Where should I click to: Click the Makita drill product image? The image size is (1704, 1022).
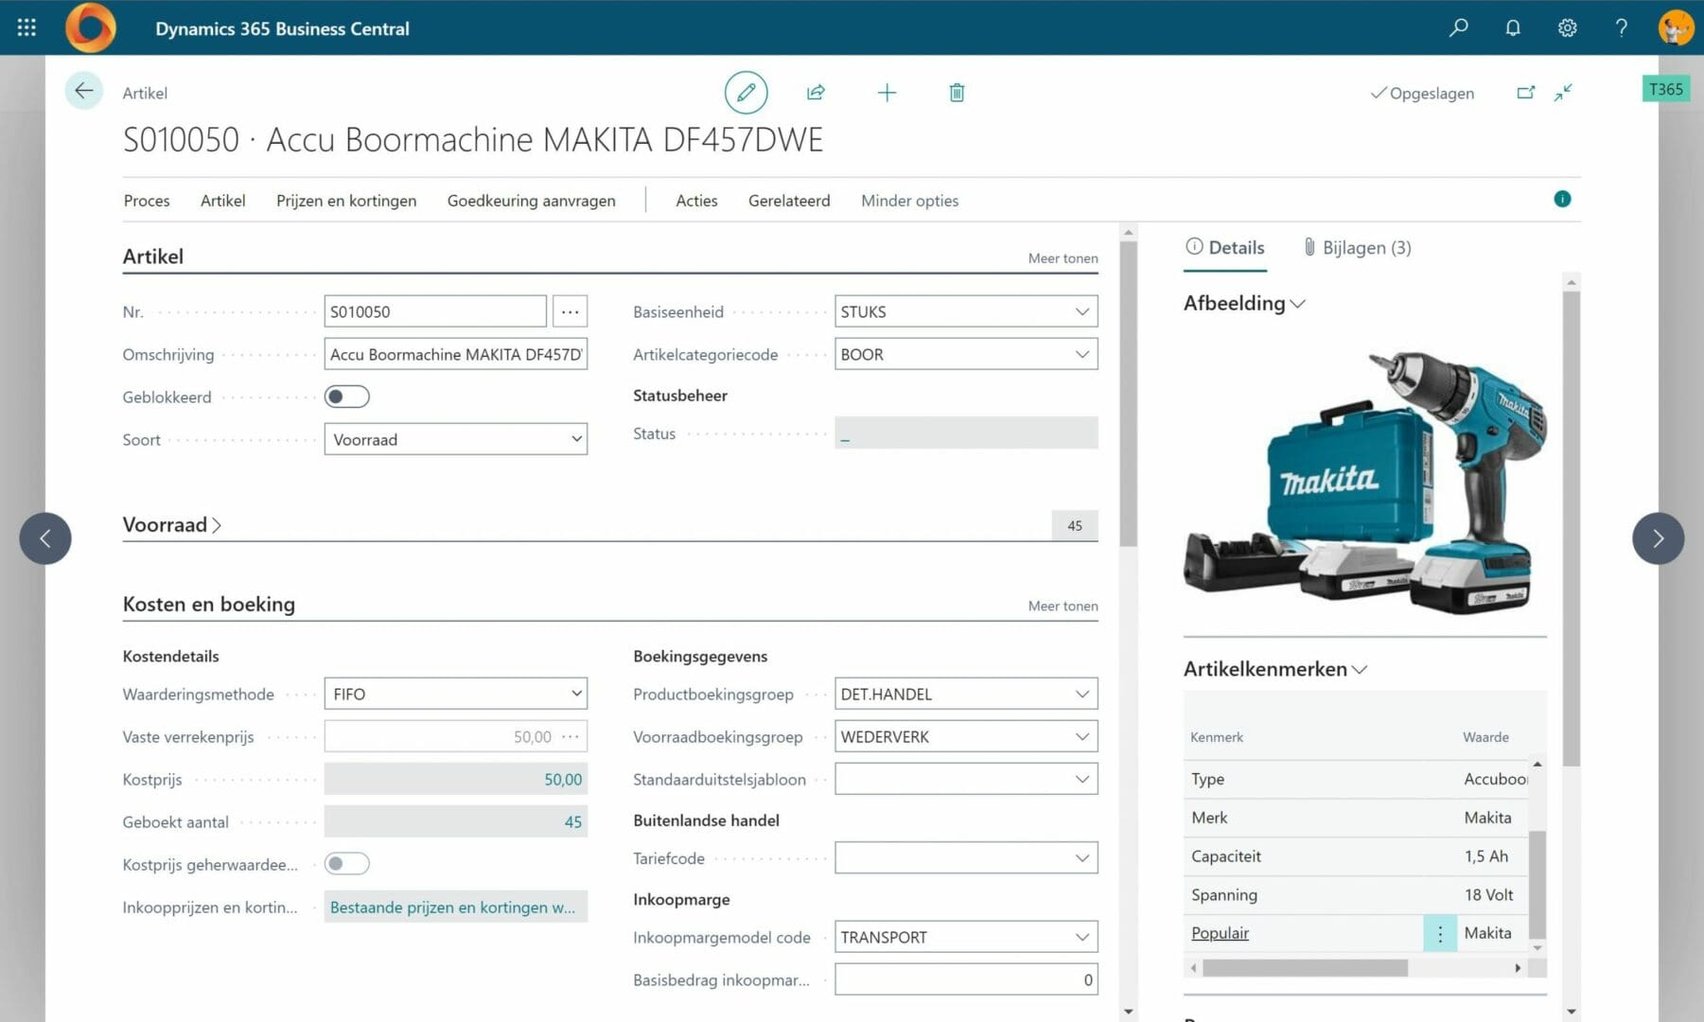pyautogui.click(x=1365, y=481)
